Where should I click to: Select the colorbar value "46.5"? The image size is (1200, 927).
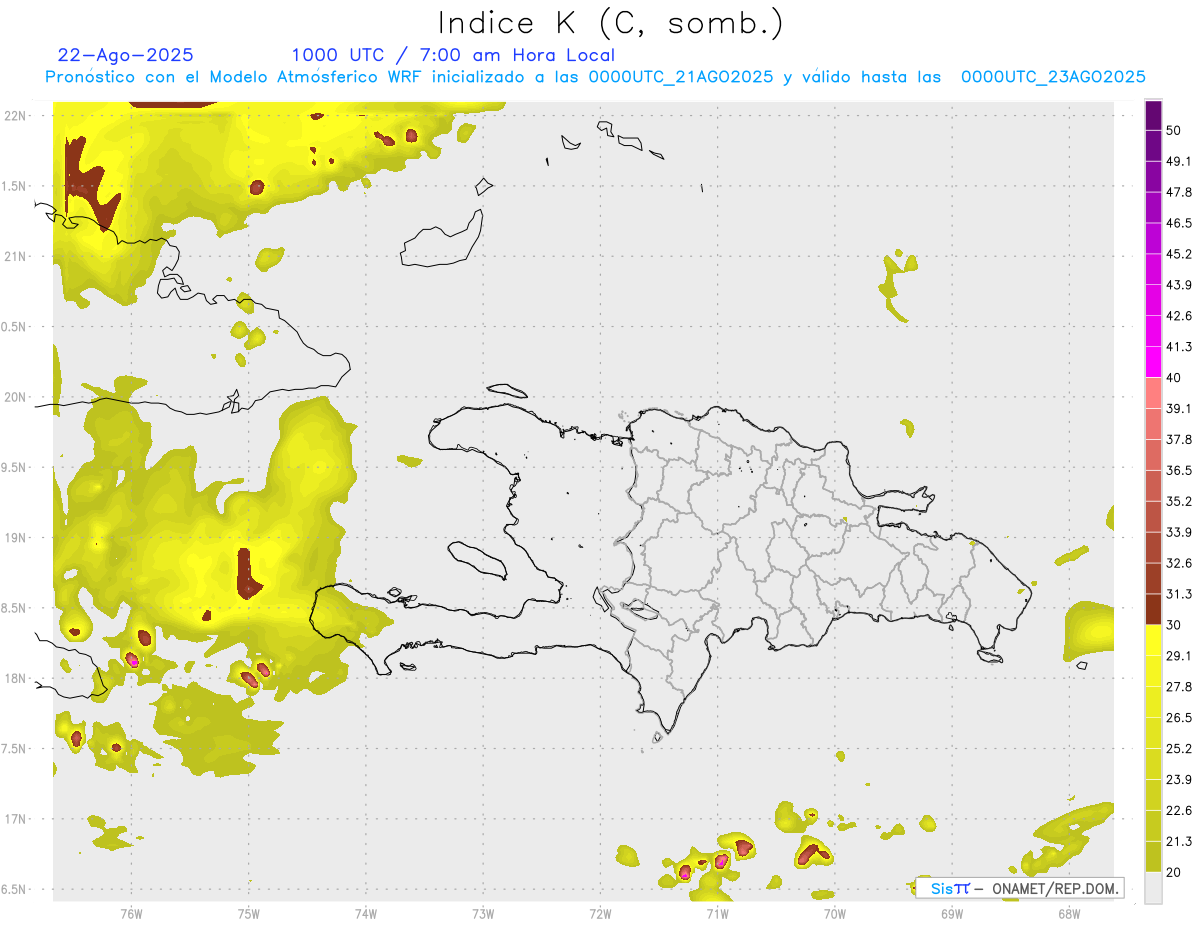pos(1179,223)
